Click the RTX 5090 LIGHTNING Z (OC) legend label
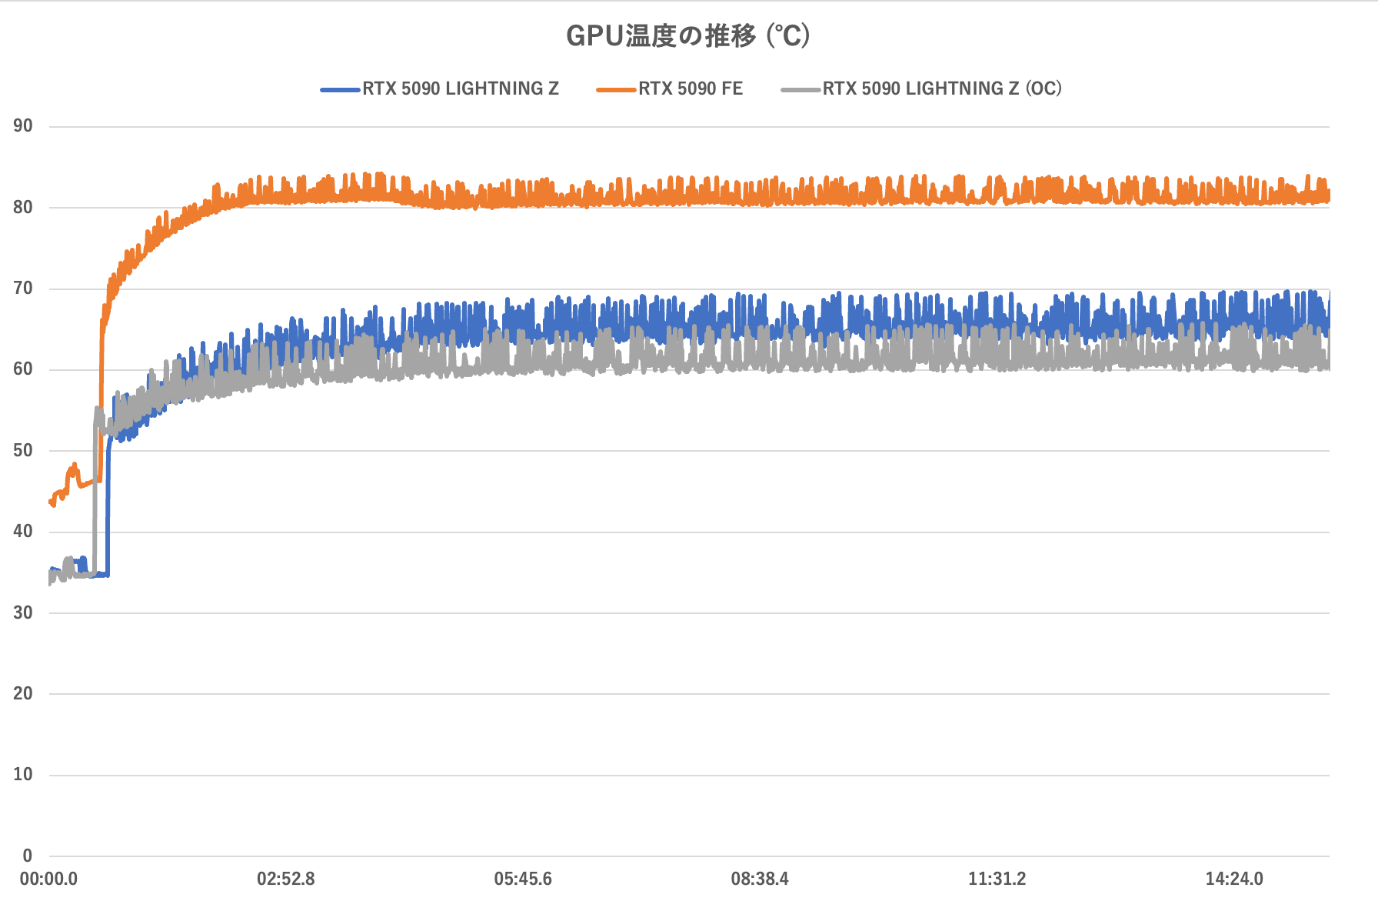The image size is (1378, 901). coord(941,88)
